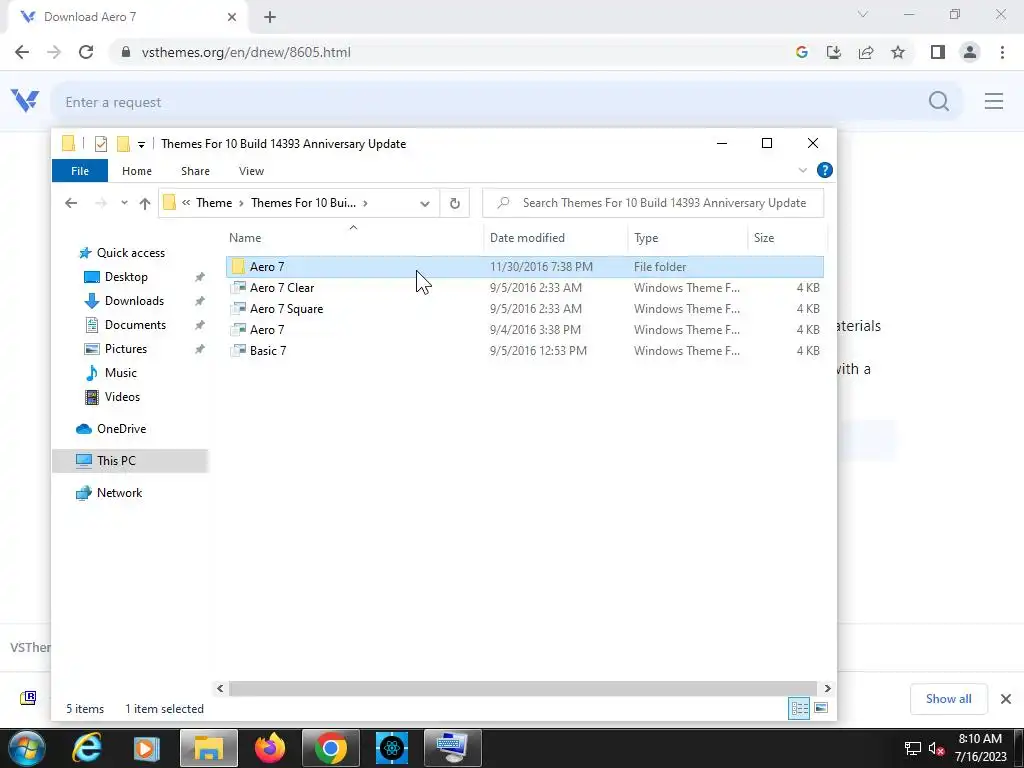Click the volume icon in system tray
Viewport: 1024px width, 768px height.
tap(936, 749)
